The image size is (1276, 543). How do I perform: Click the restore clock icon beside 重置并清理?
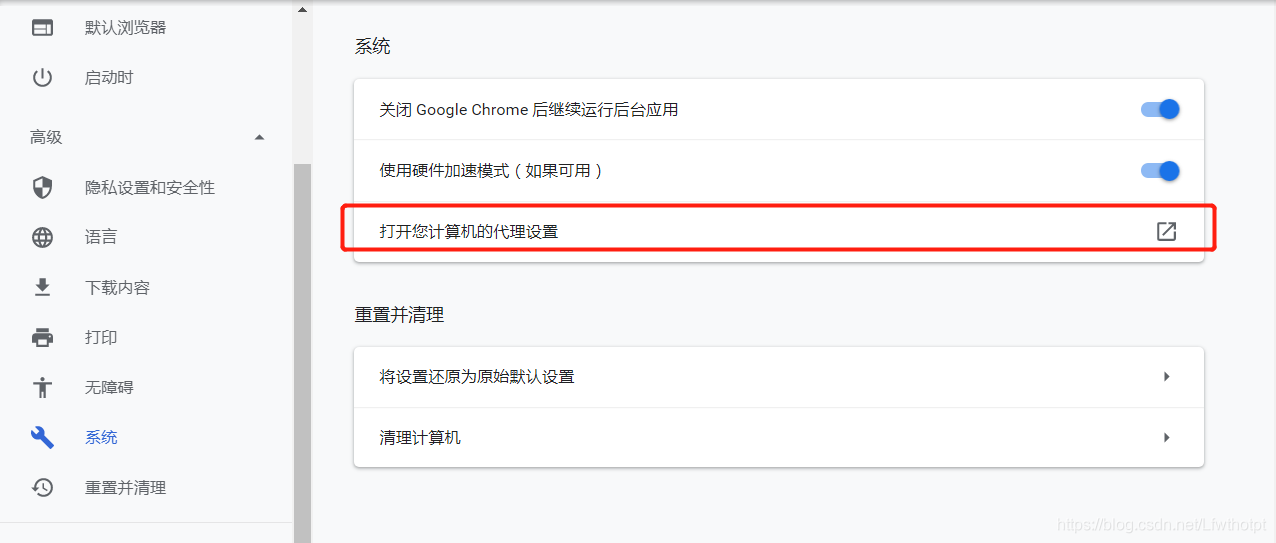[x=42, y=488]
